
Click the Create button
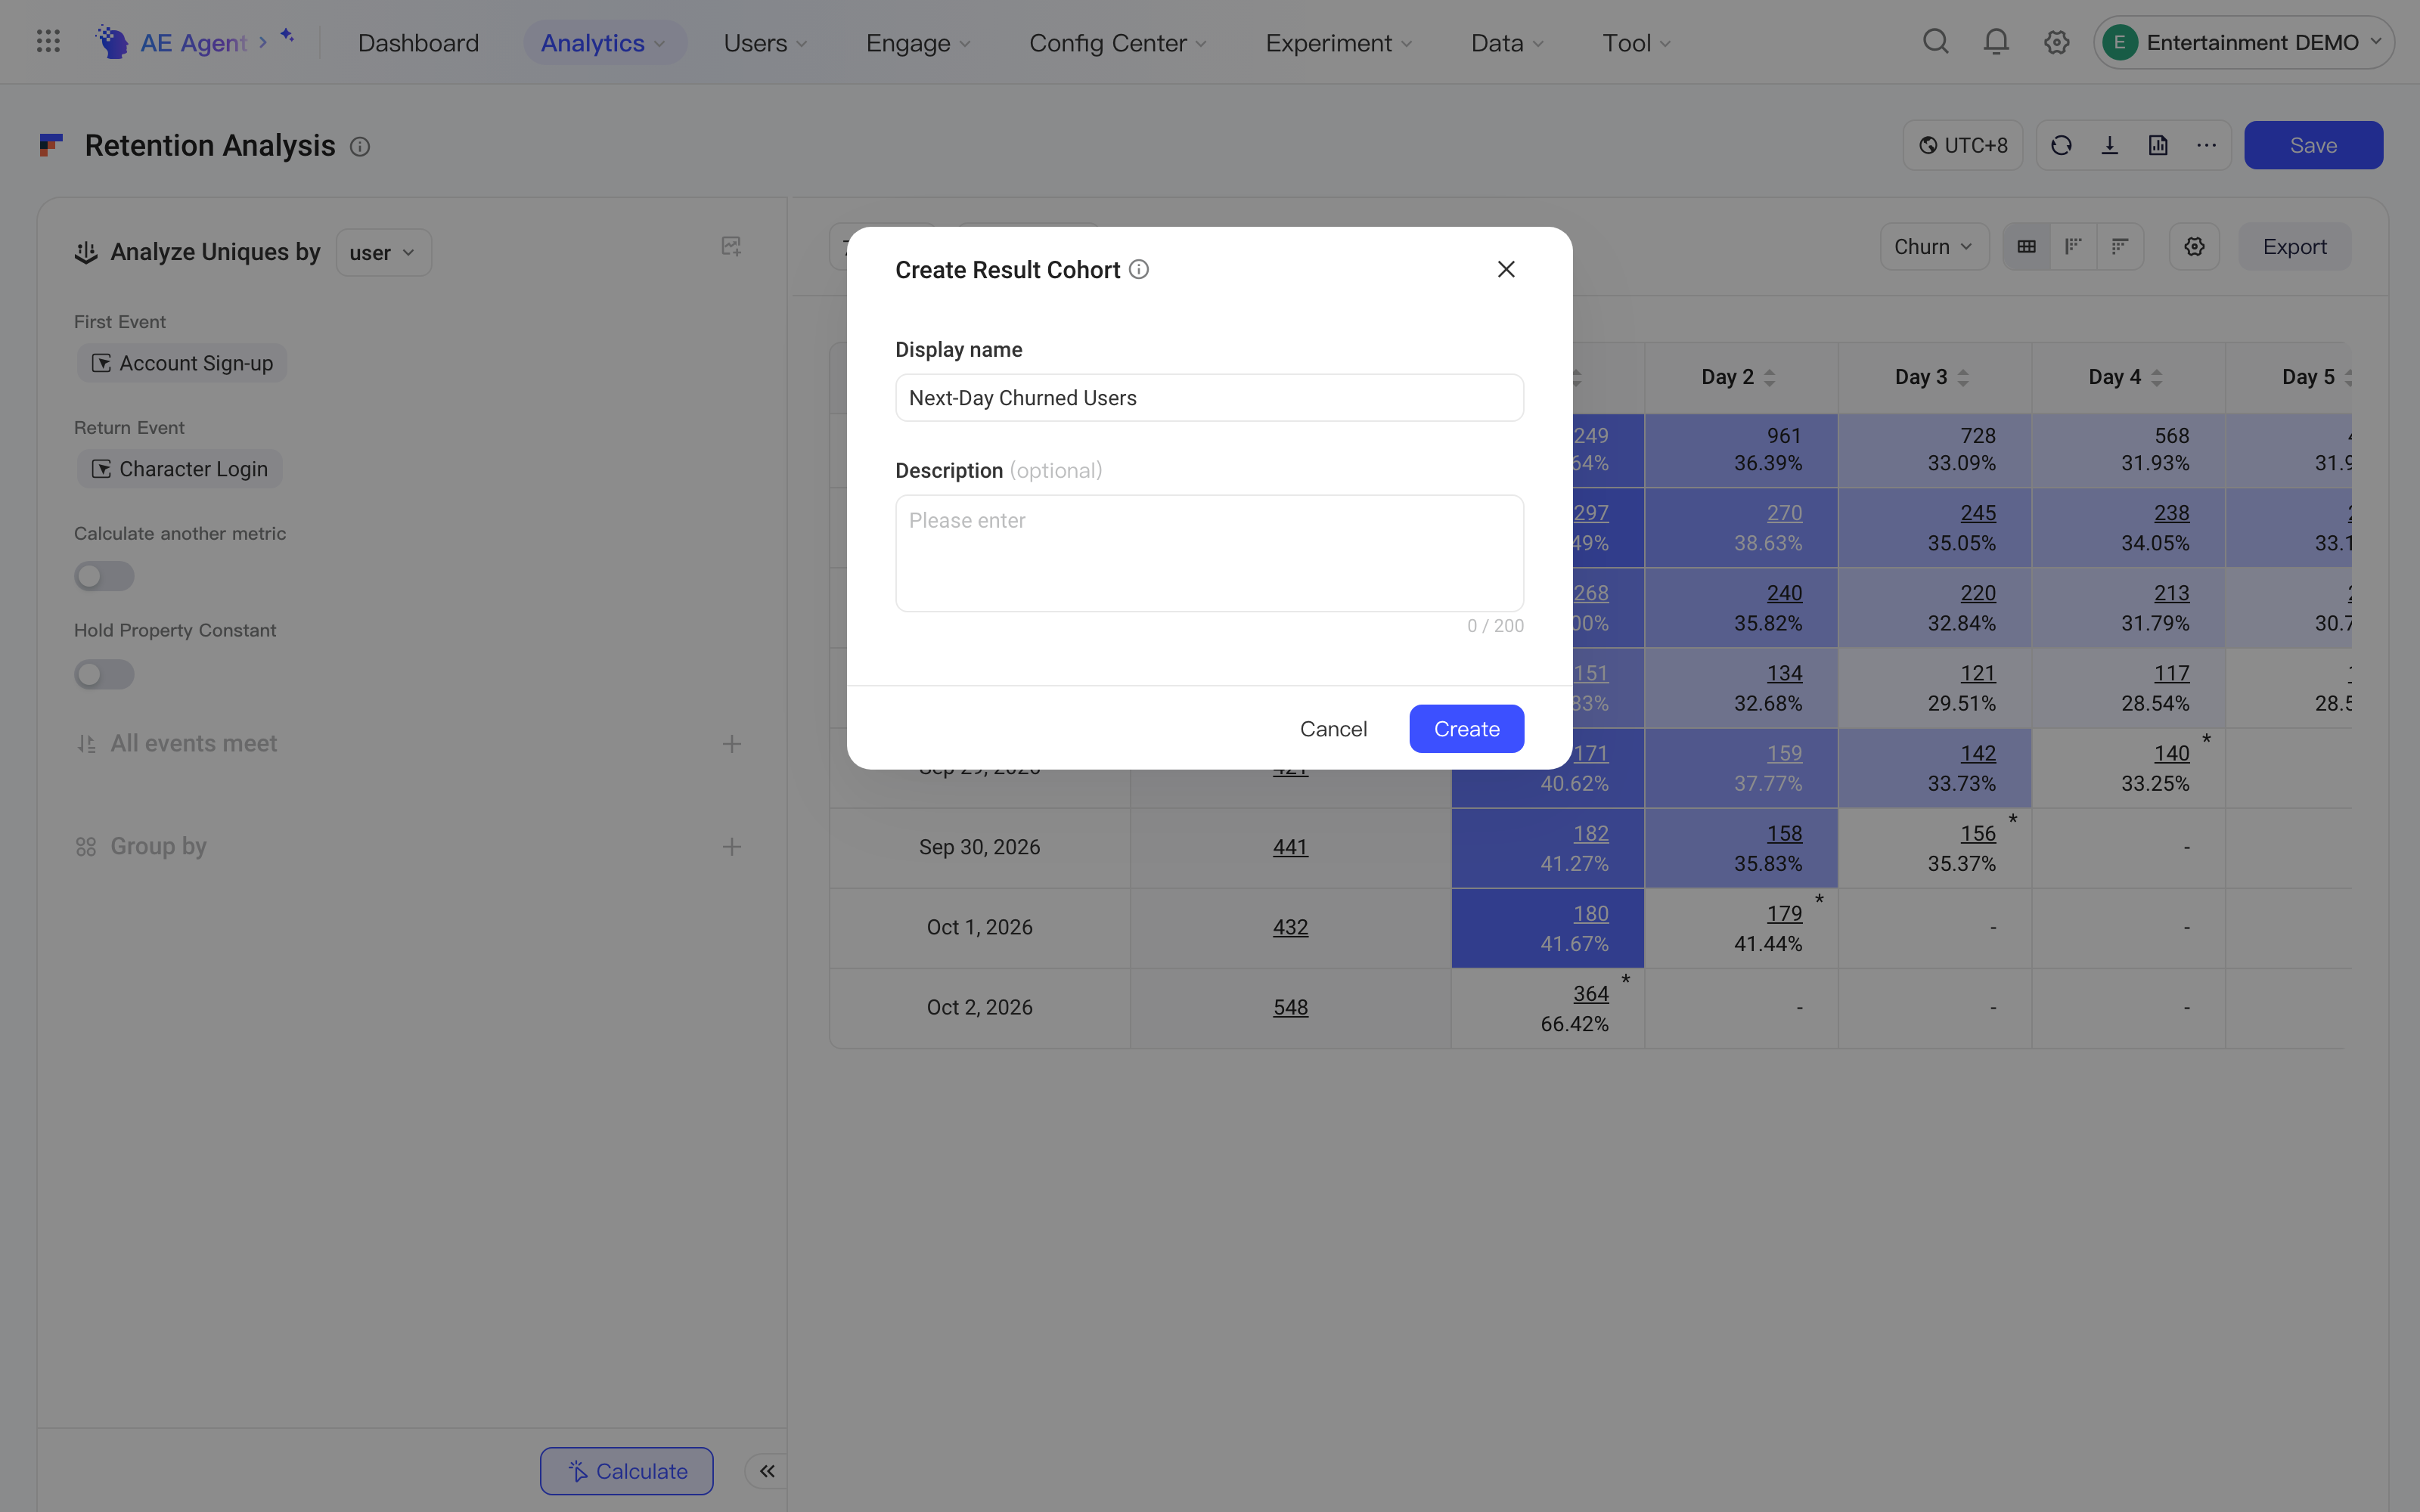click(x=1466, y=729)
